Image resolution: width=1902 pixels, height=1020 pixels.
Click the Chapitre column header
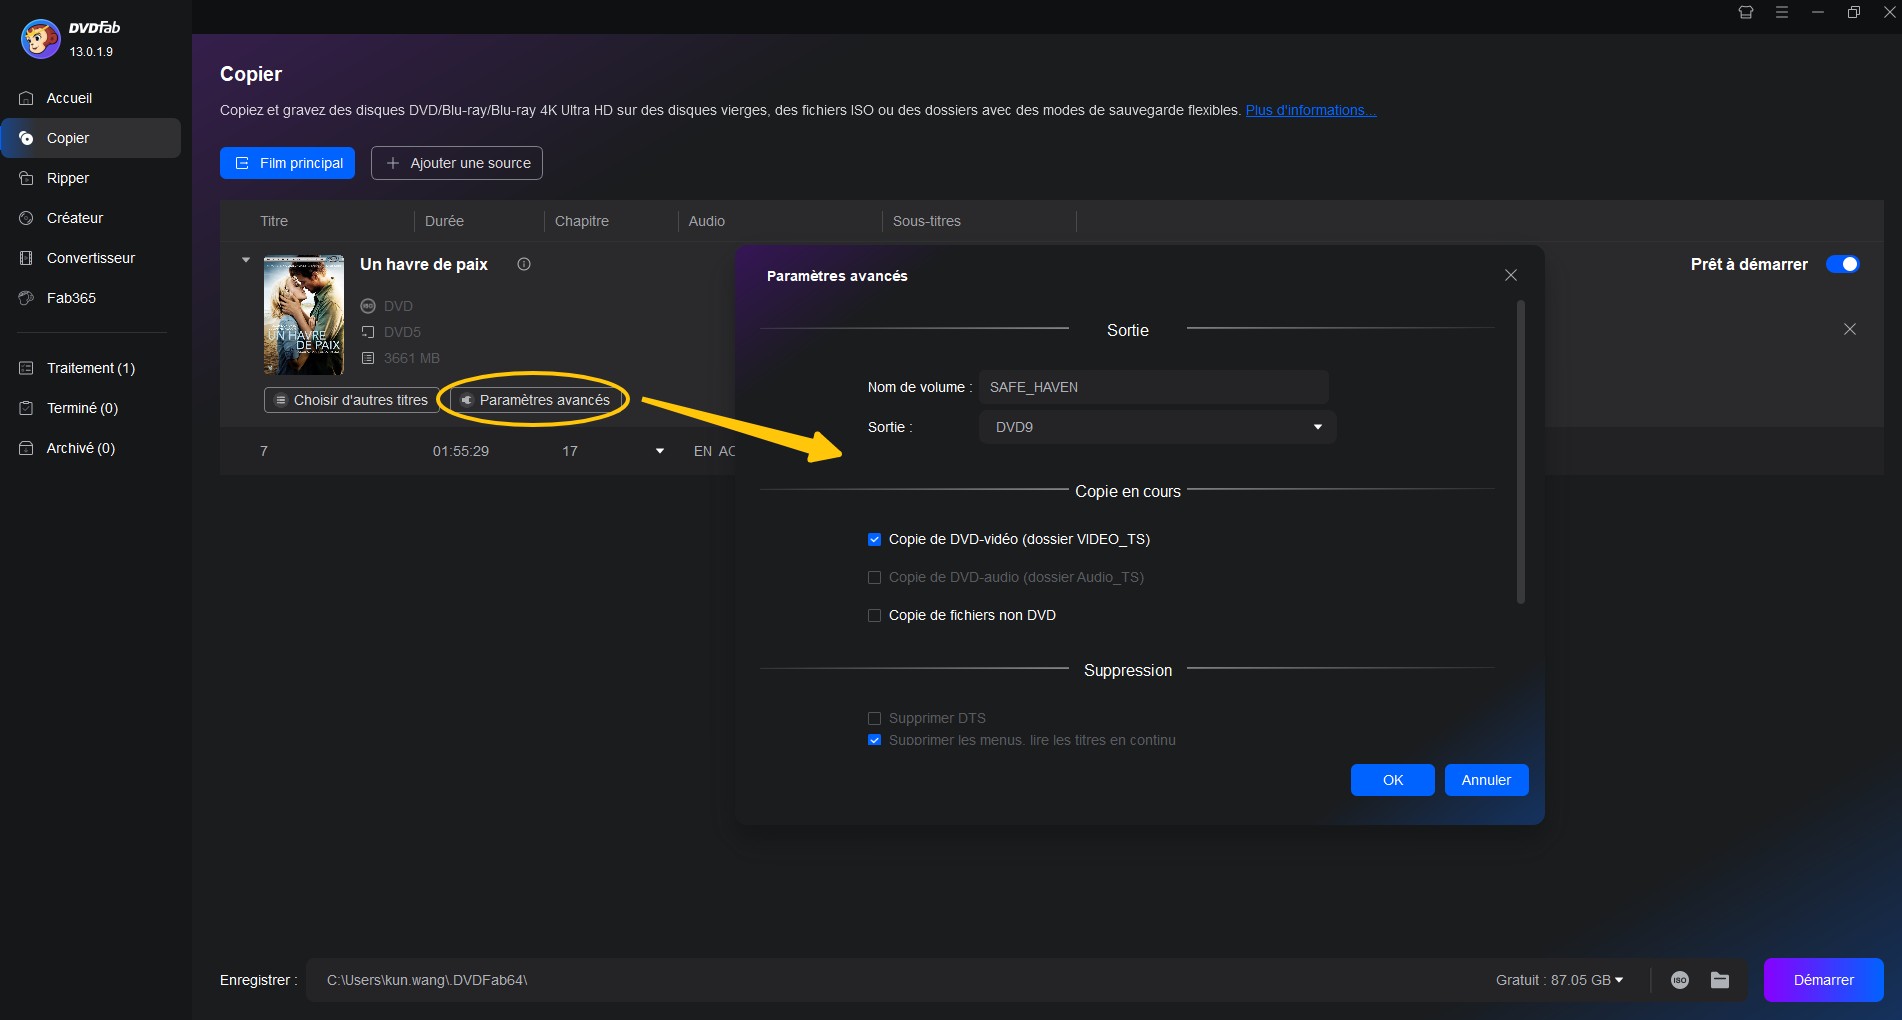pyautogui.click(x=582, y=221)
